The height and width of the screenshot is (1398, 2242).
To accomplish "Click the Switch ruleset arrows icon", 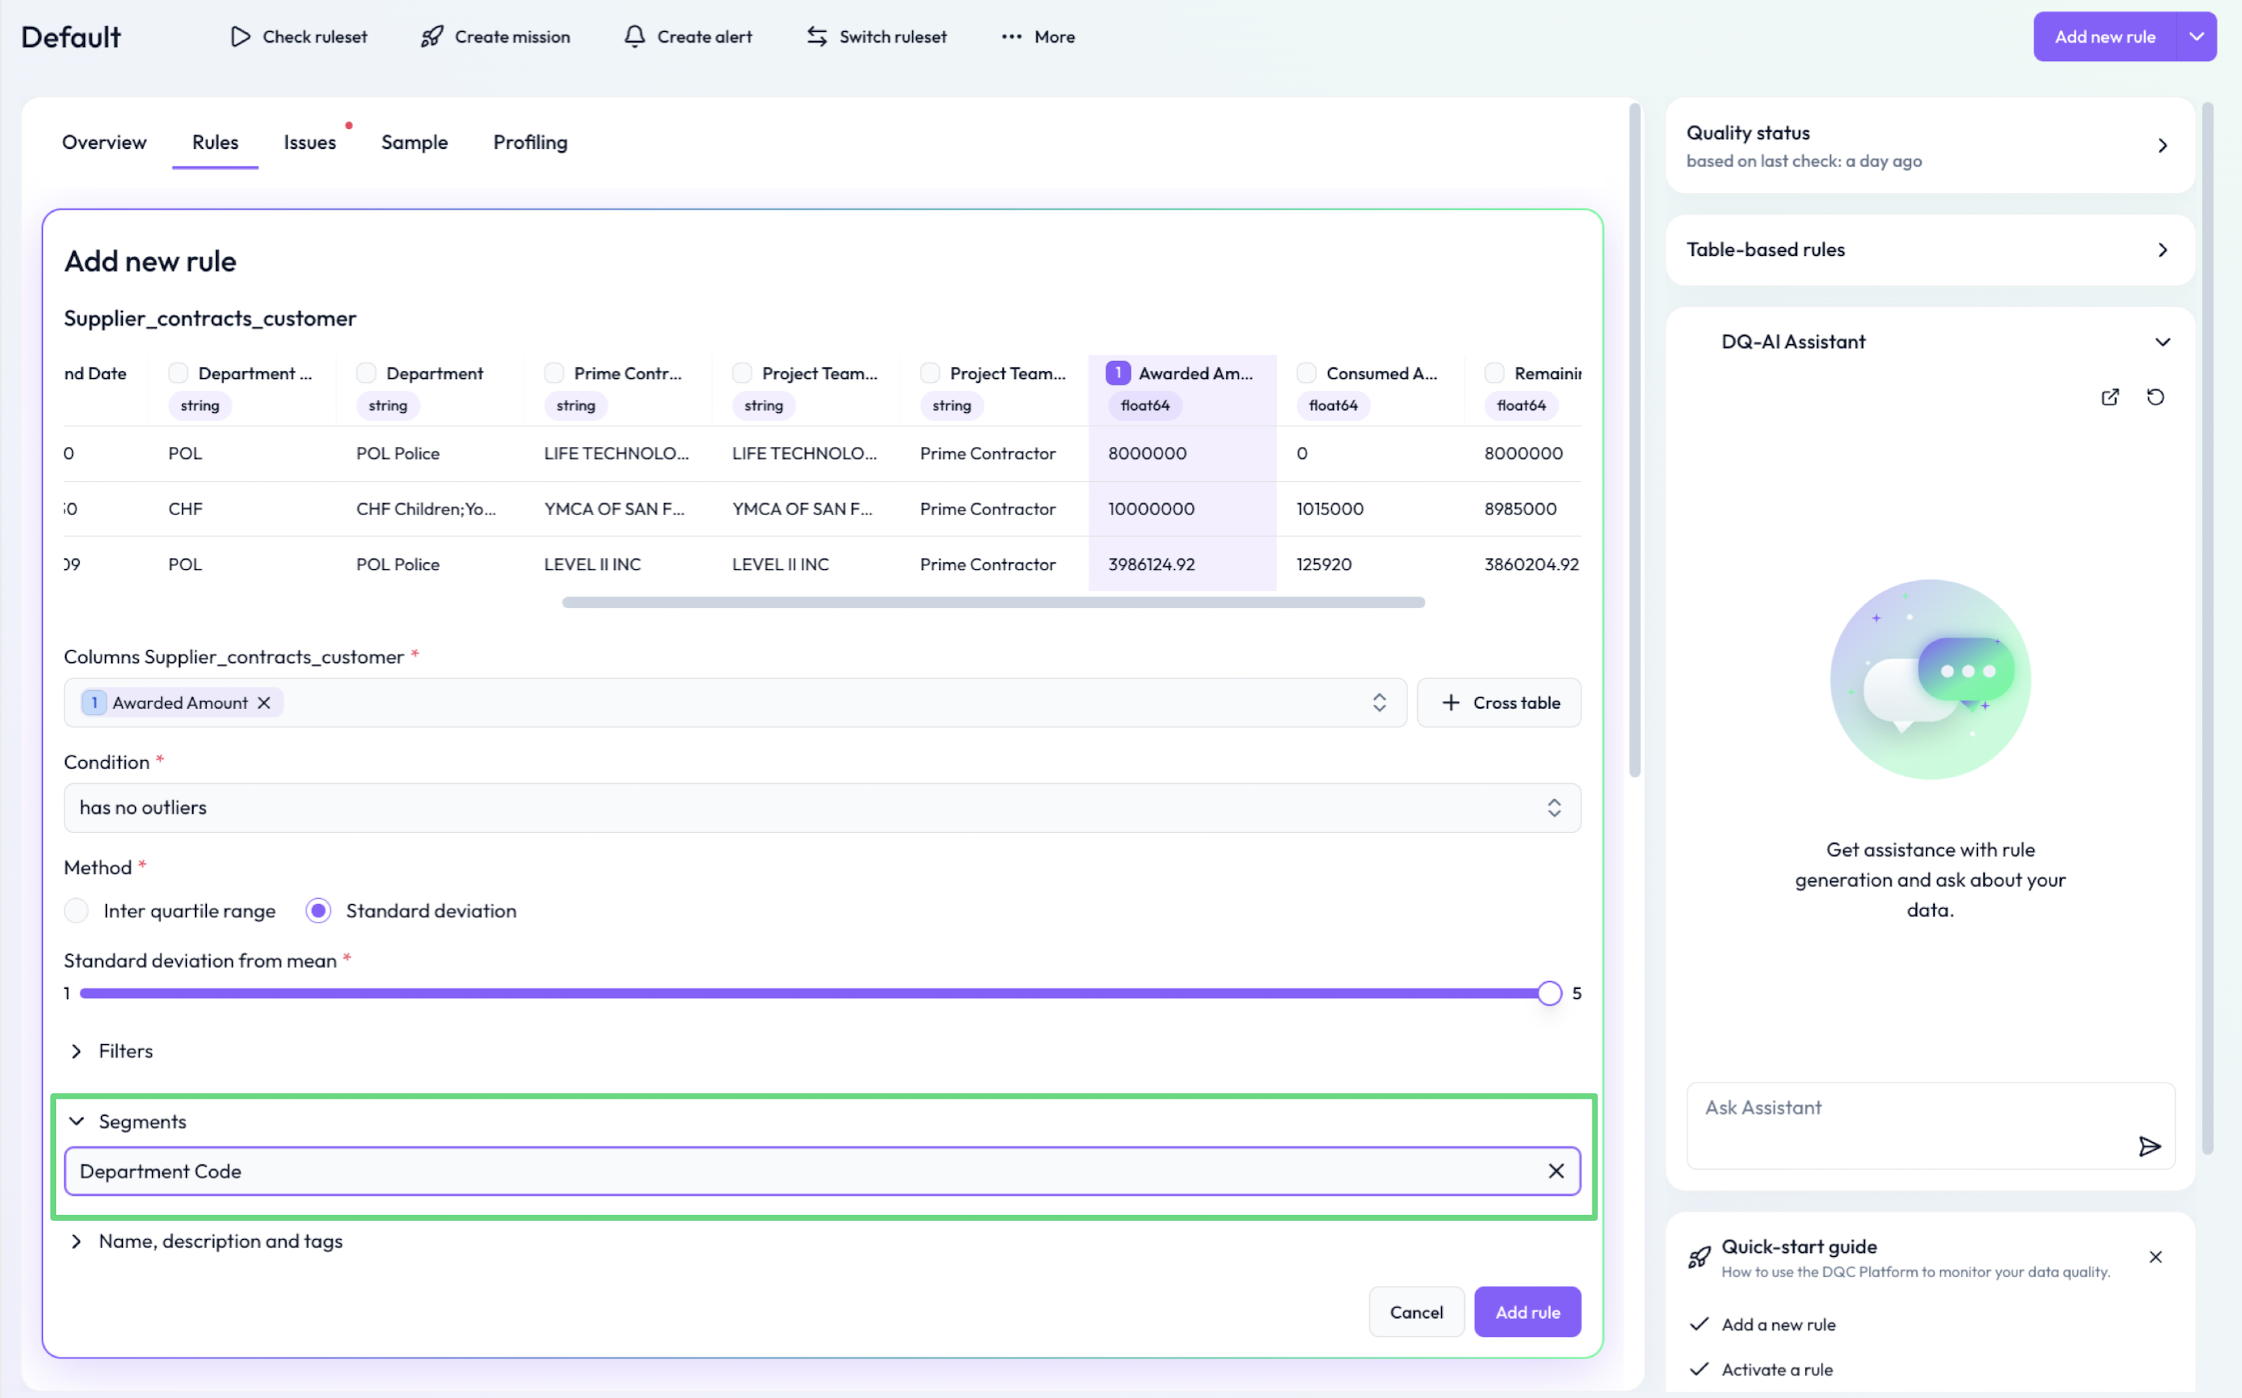I will 817,37.
